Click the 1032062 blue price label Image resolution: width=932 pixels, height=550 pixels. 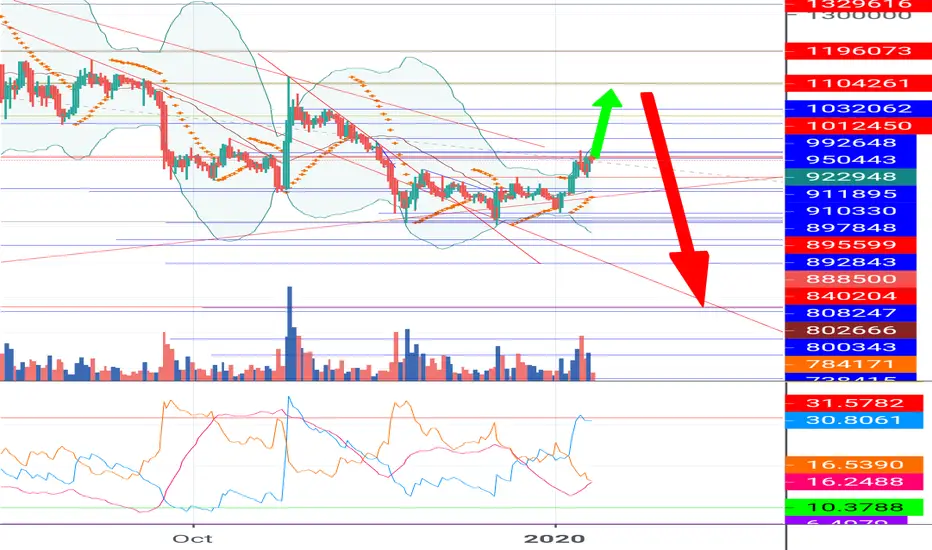[858, 108]
